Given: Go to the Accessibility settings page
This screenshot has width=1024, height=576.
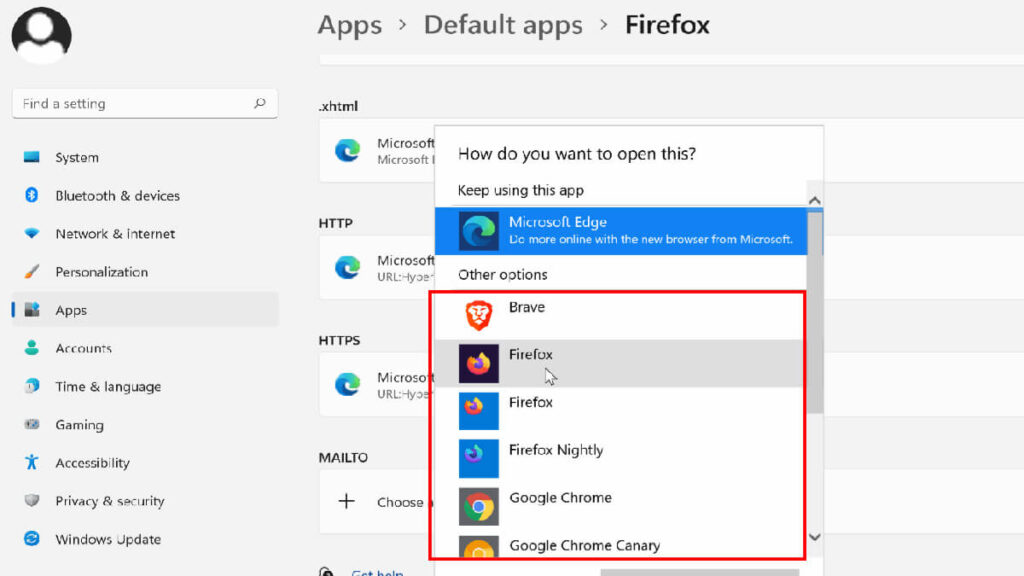Looking at the screenshot, I should 92,463.
